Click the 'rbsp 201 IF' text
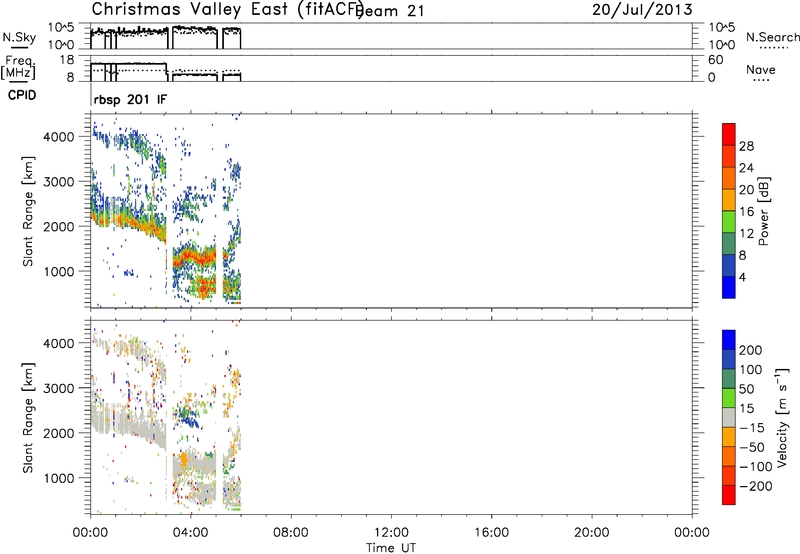This screenshot has width=800, height=554. (130, 99)
